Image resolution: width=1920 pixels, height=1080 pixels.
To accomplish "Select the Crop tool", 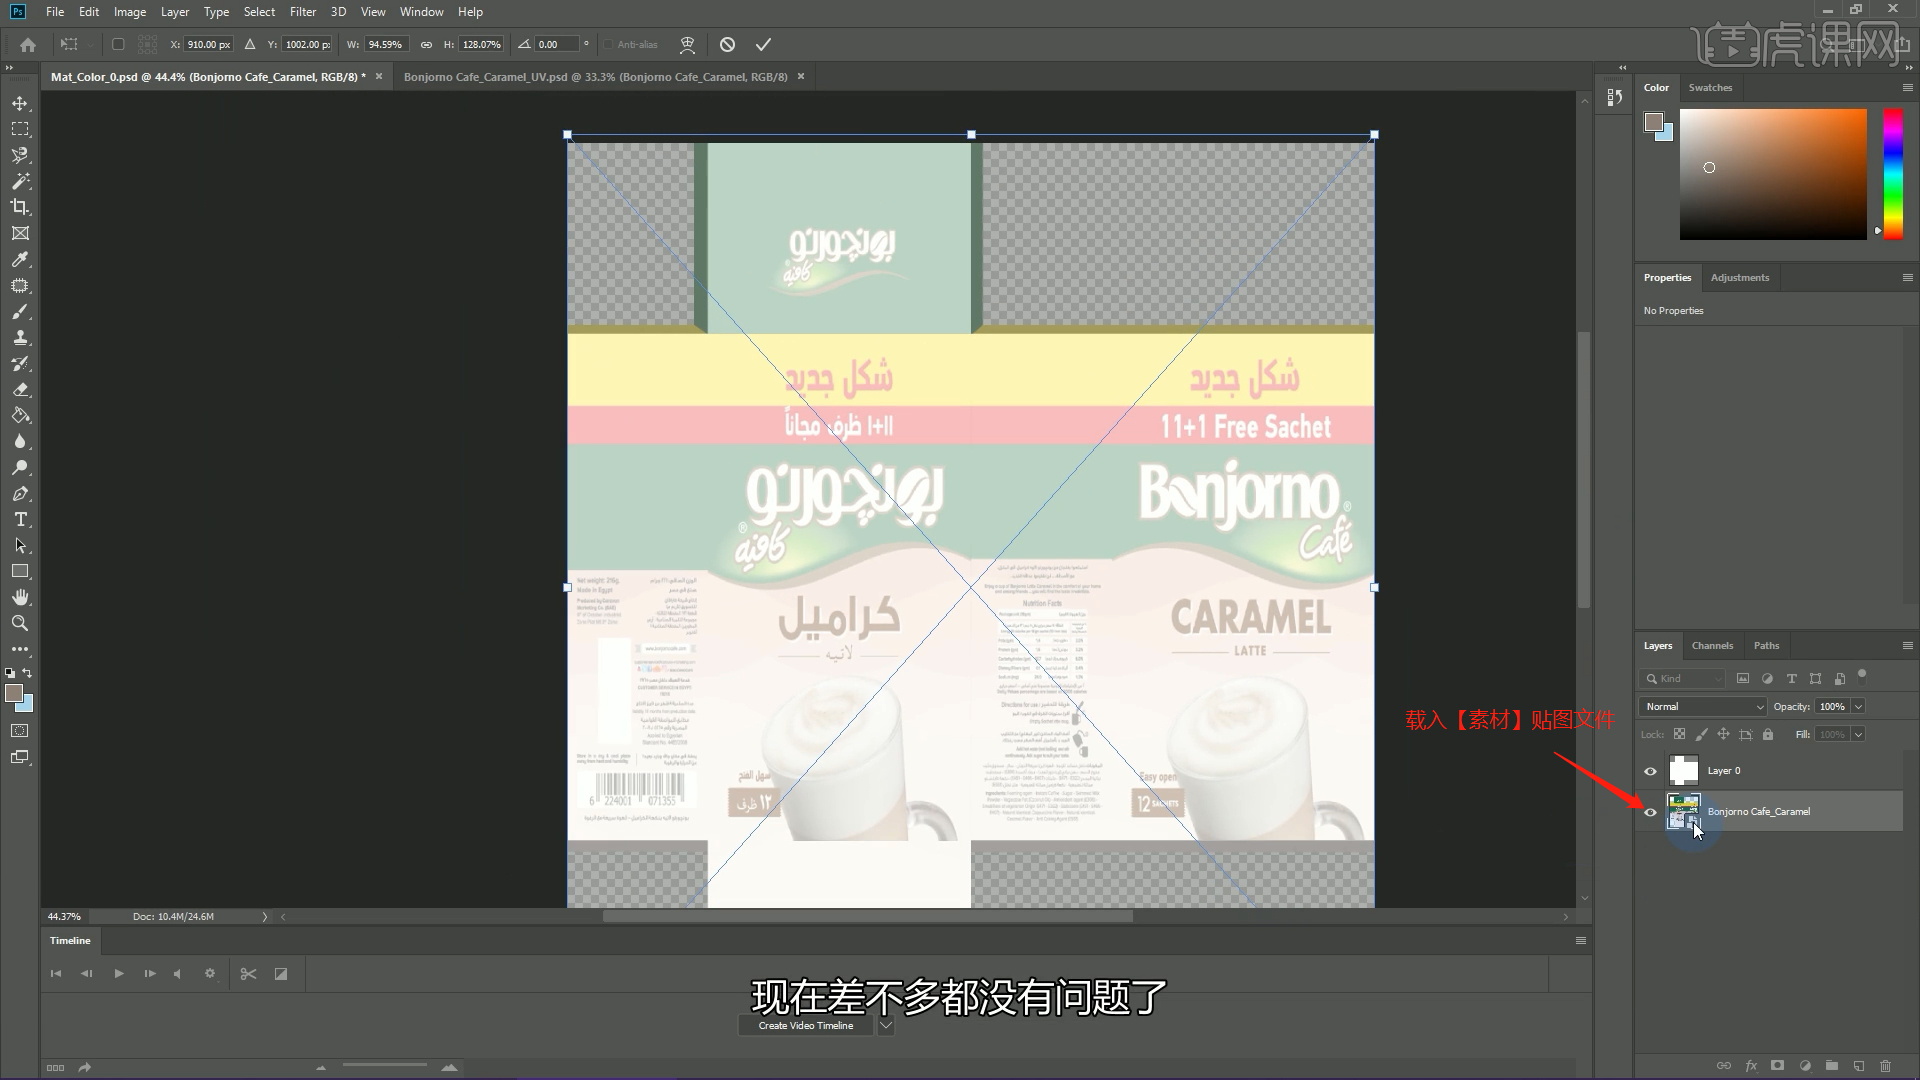I will coord(20,207).
